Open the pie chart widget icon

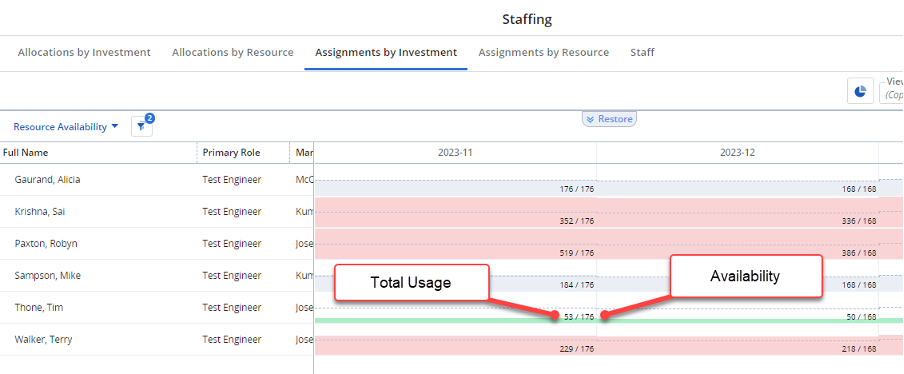click(860, 92)
